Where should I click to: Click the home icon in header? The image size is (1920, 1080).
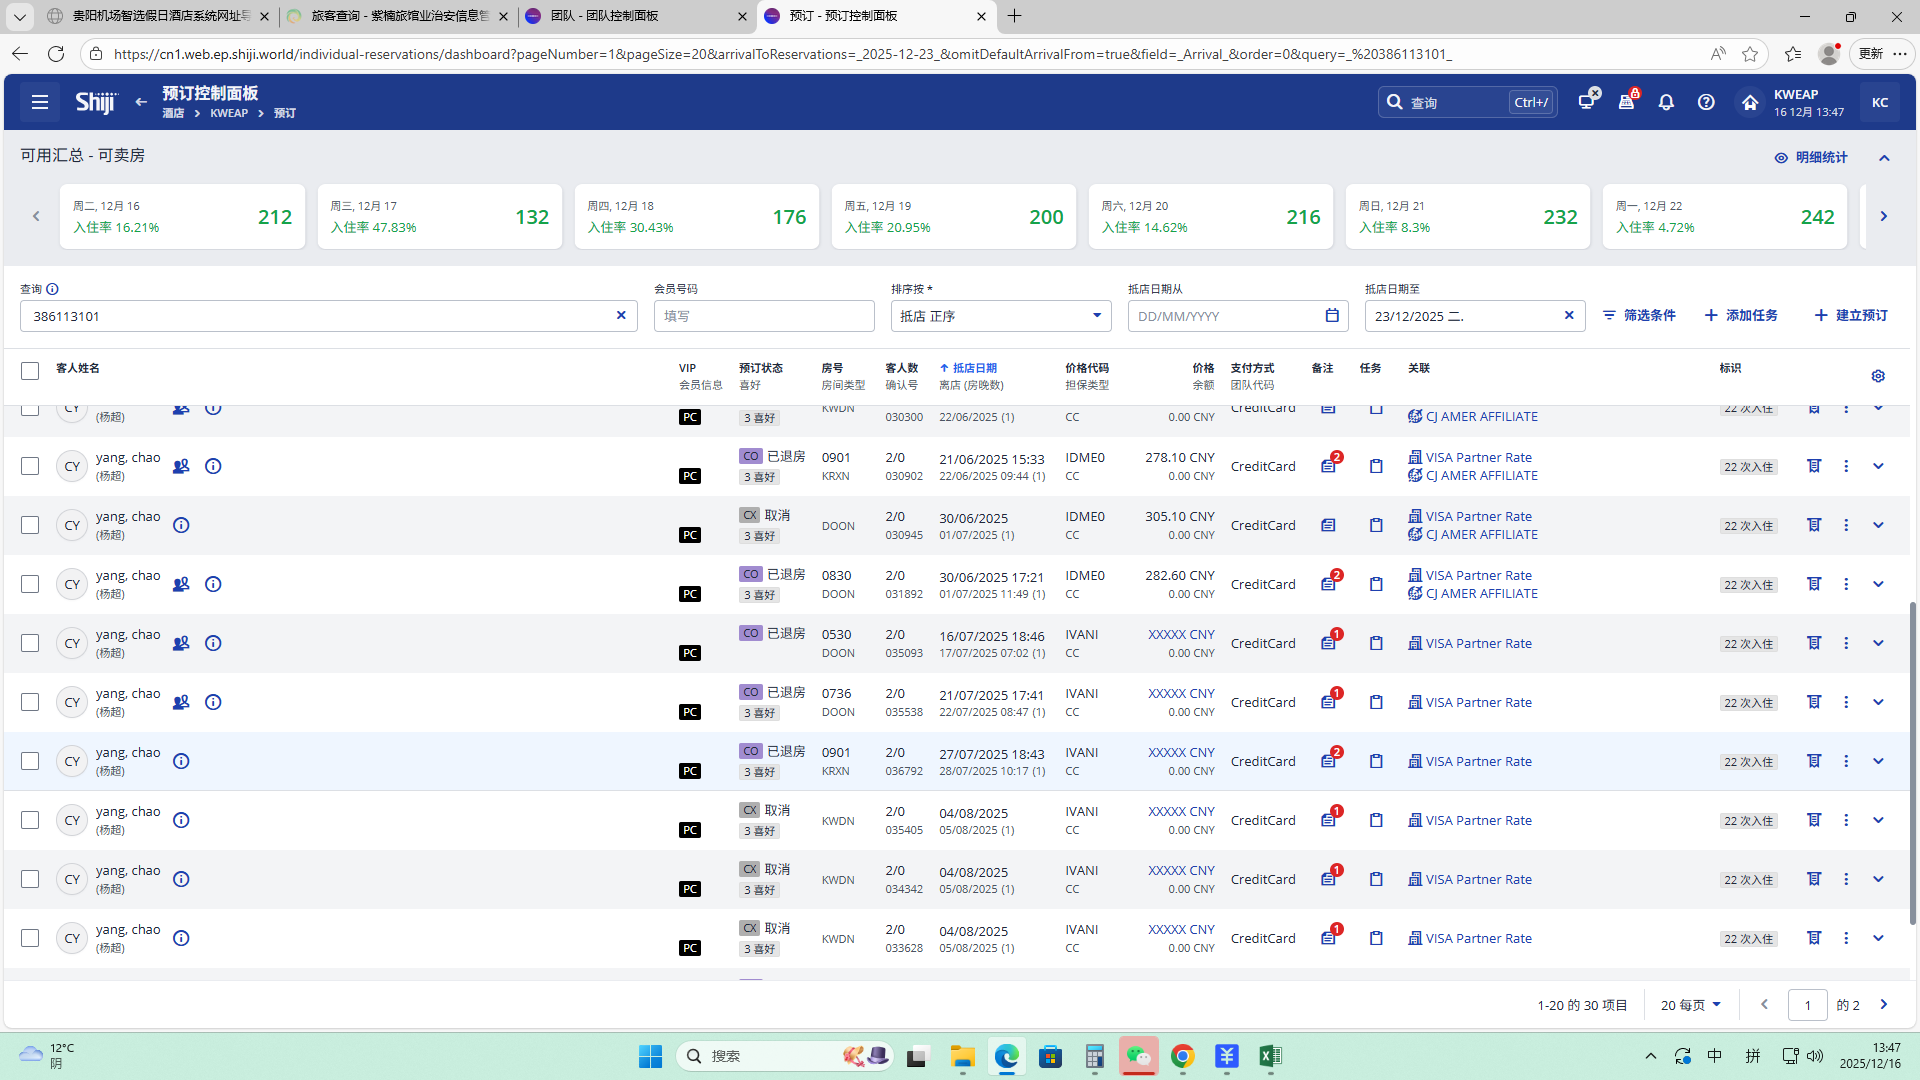coord(1749,102)
